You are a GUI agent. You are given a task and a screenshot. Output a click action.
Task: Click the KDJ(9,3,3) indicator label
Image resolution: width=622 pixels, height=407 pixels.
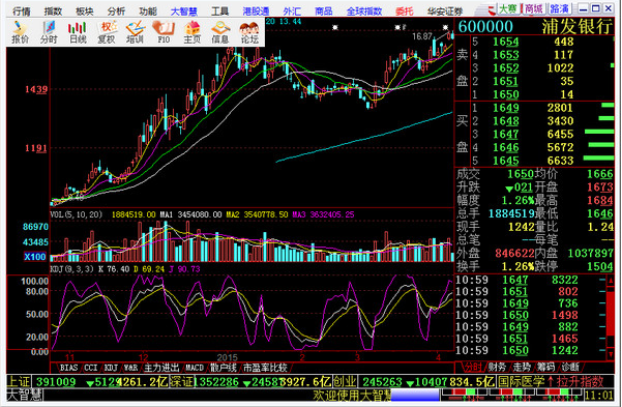[x=72, y=269]
